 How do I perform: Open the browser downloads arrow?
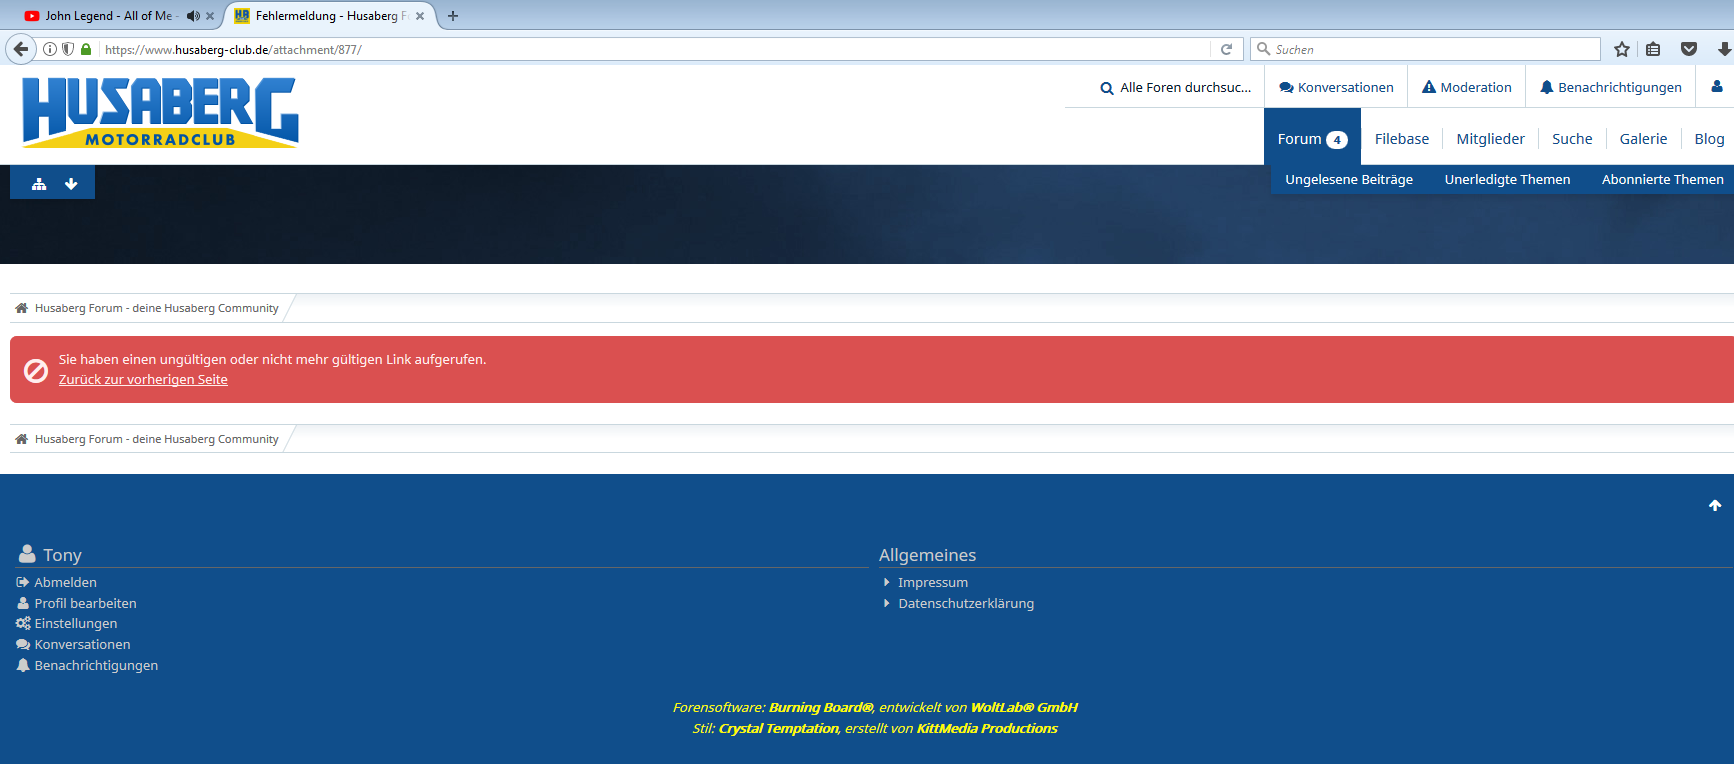click(1724, 49)
